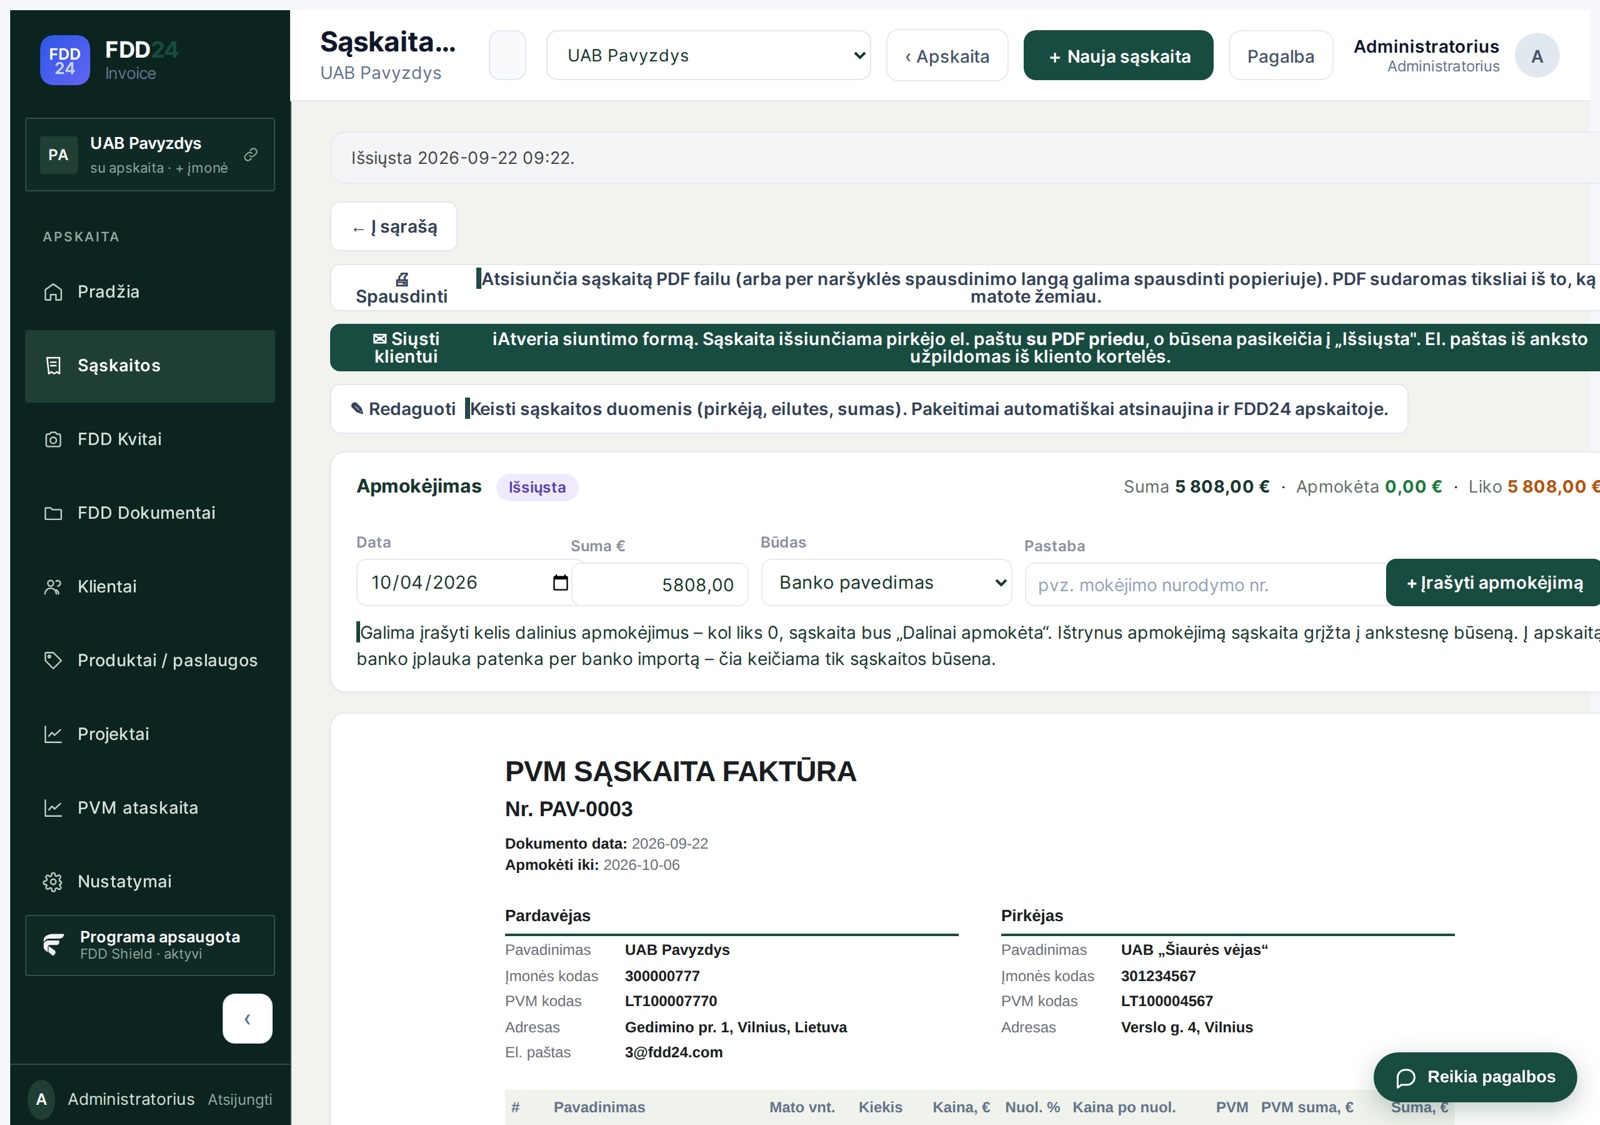
Task: Click the Sąskaitos receipt icon in sidebar
Action: [53, 366]
